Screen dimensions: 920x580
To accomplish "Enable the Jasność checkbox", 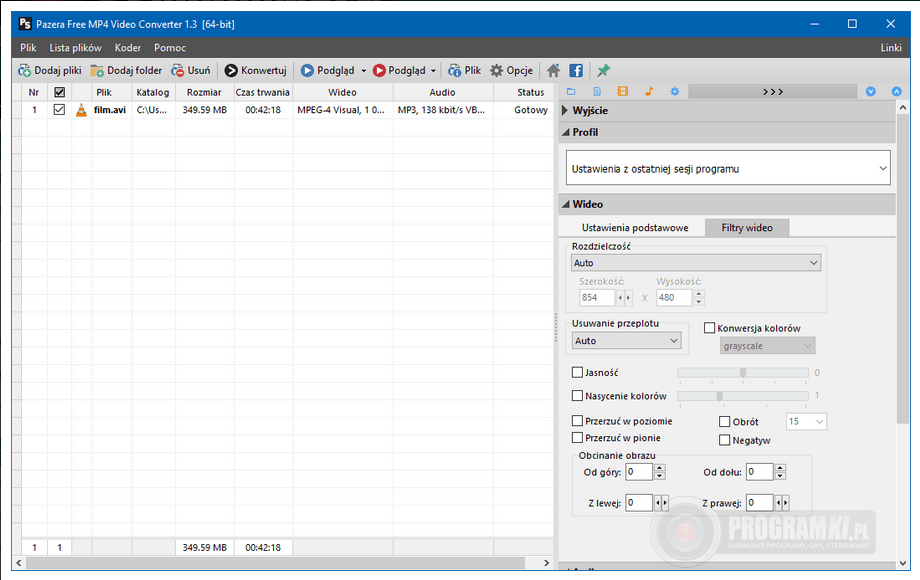I will 577,372.
